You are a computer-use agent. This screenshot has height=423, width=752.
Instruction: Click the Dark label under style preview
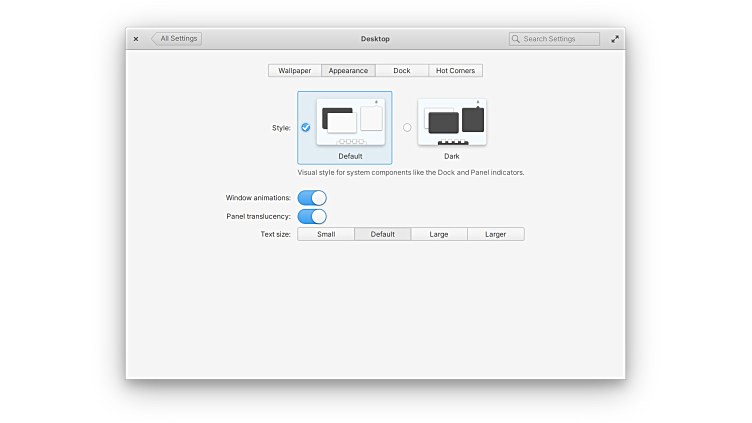pos(452,157)
